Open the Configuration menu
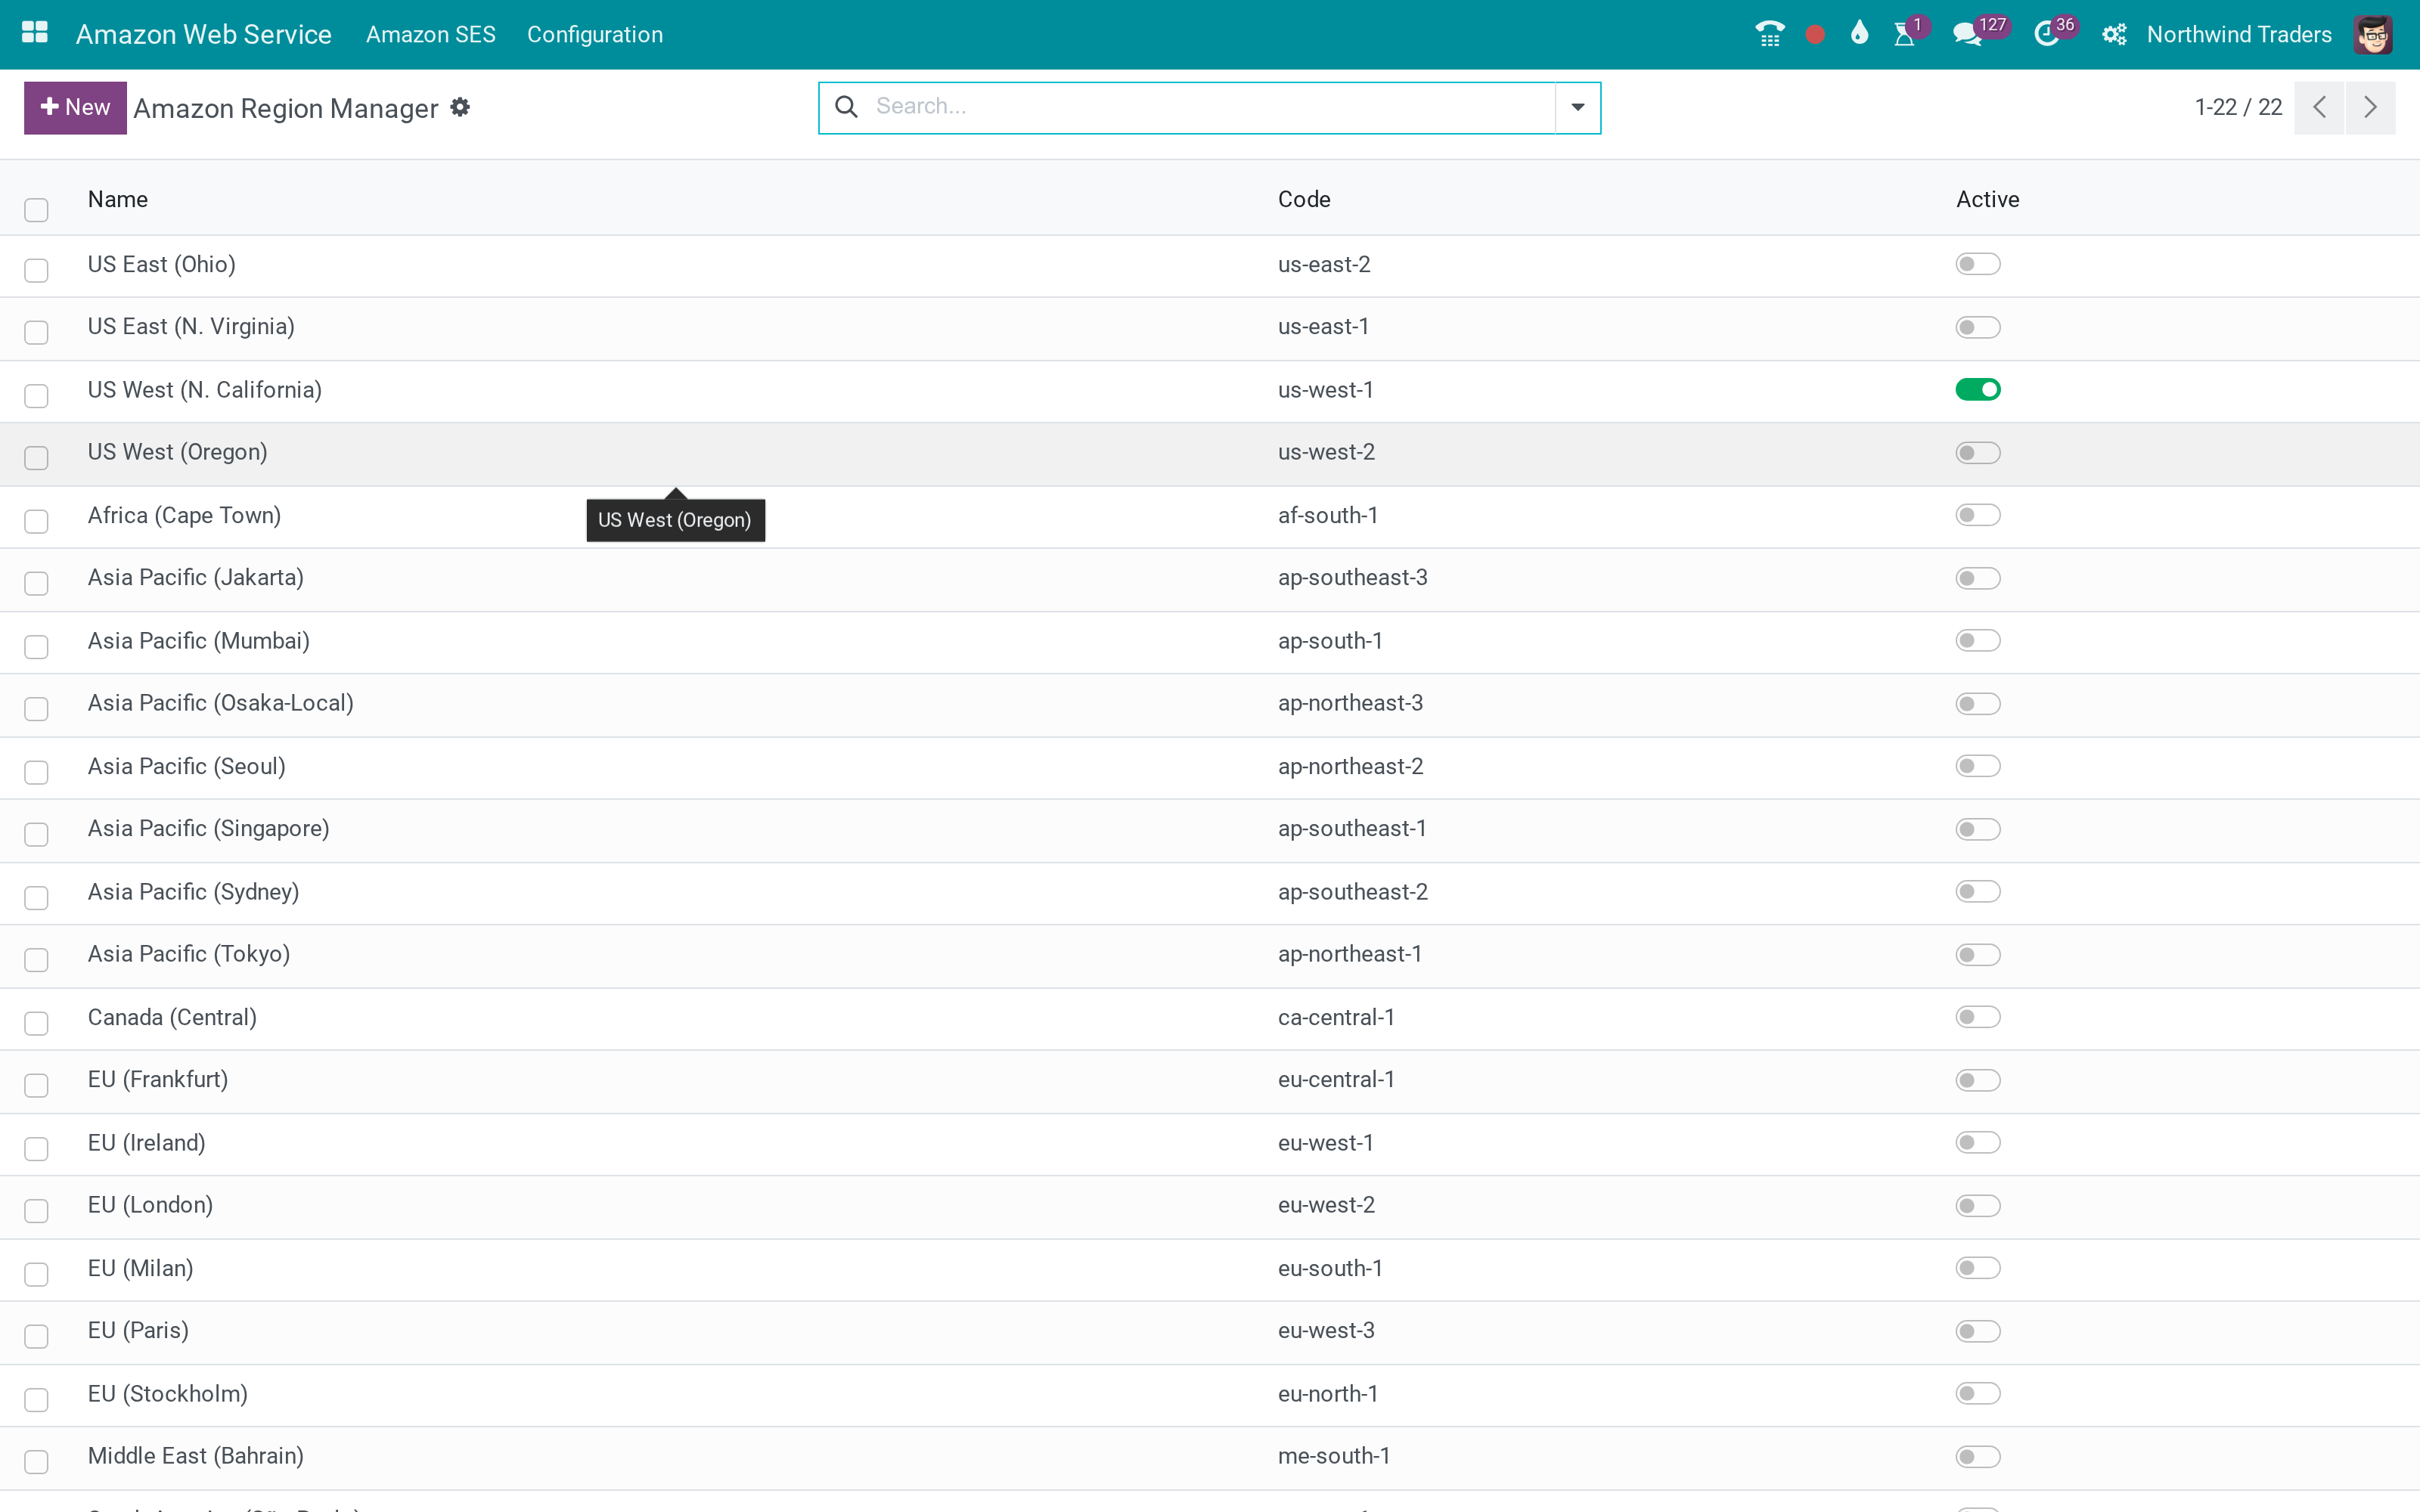 tap(595, 34)
